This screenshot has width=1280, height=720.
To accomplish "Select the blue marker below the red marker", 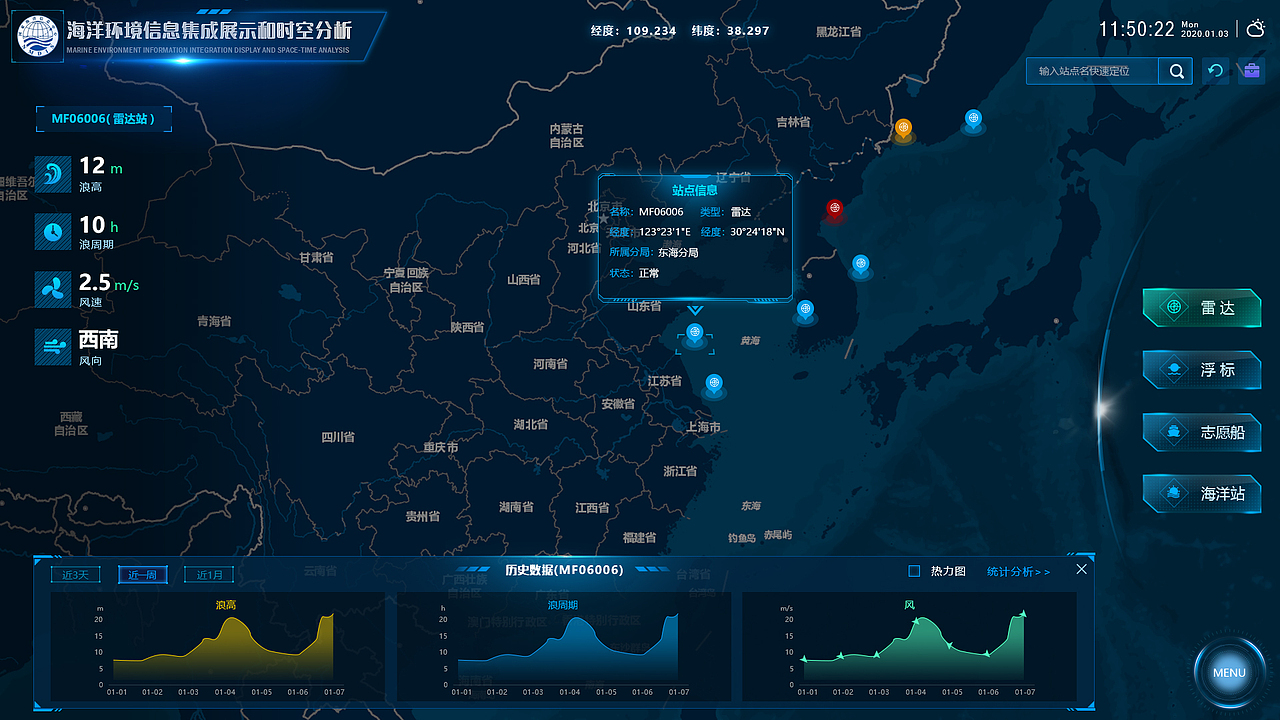I will pyautogui.click(x=860, y=265).
